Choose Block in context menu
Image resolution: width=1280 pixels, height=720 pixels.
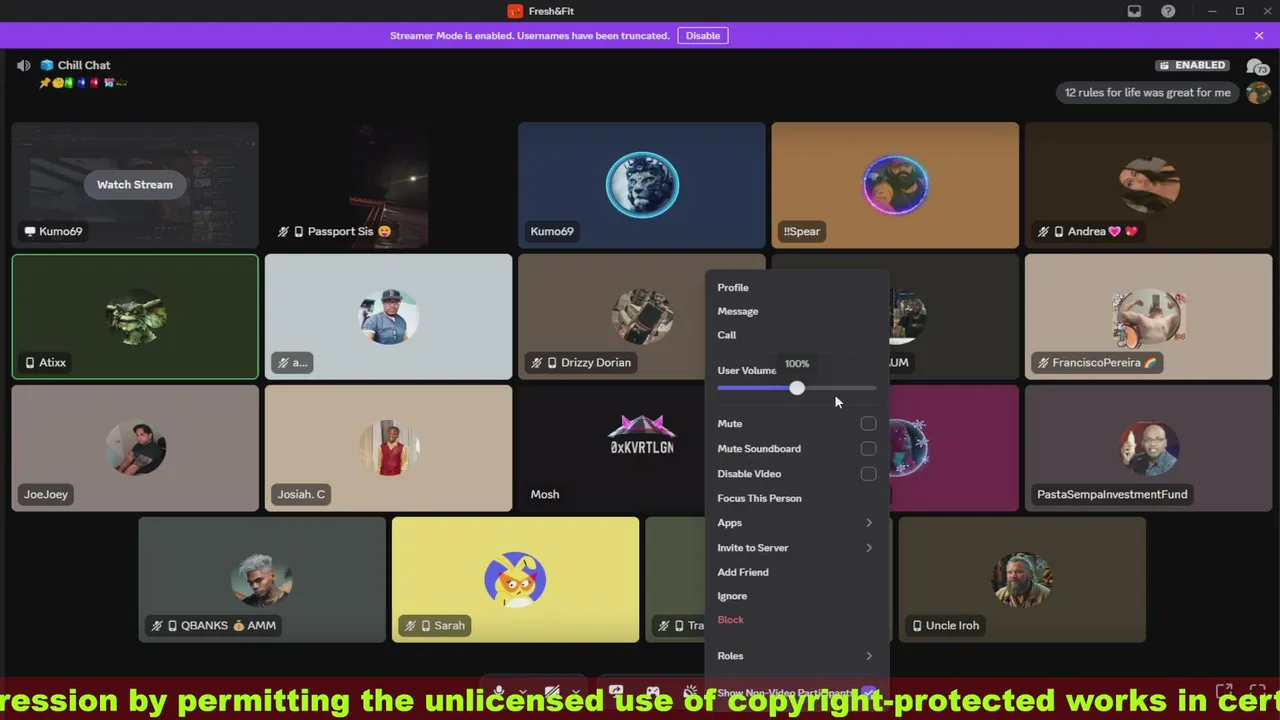(796, 620)
